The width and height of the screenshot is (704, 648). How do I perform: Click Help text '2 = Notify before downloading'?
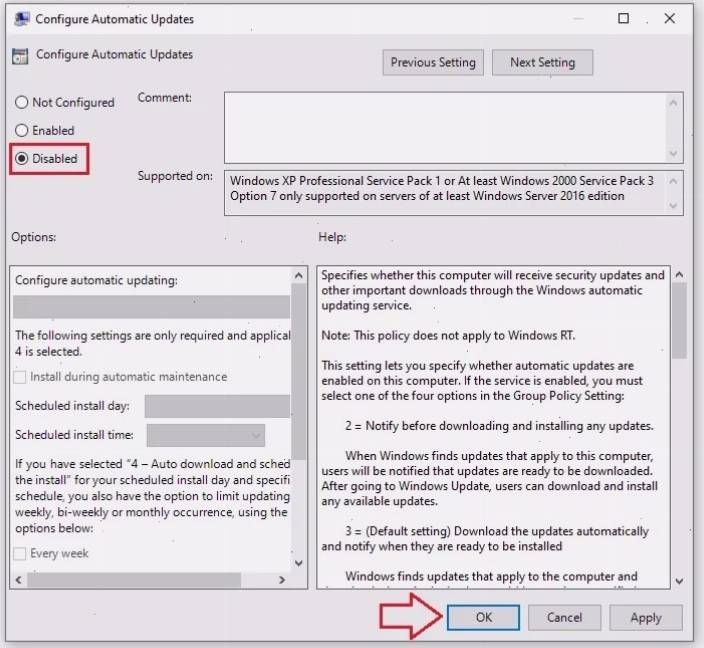[499, 426]
